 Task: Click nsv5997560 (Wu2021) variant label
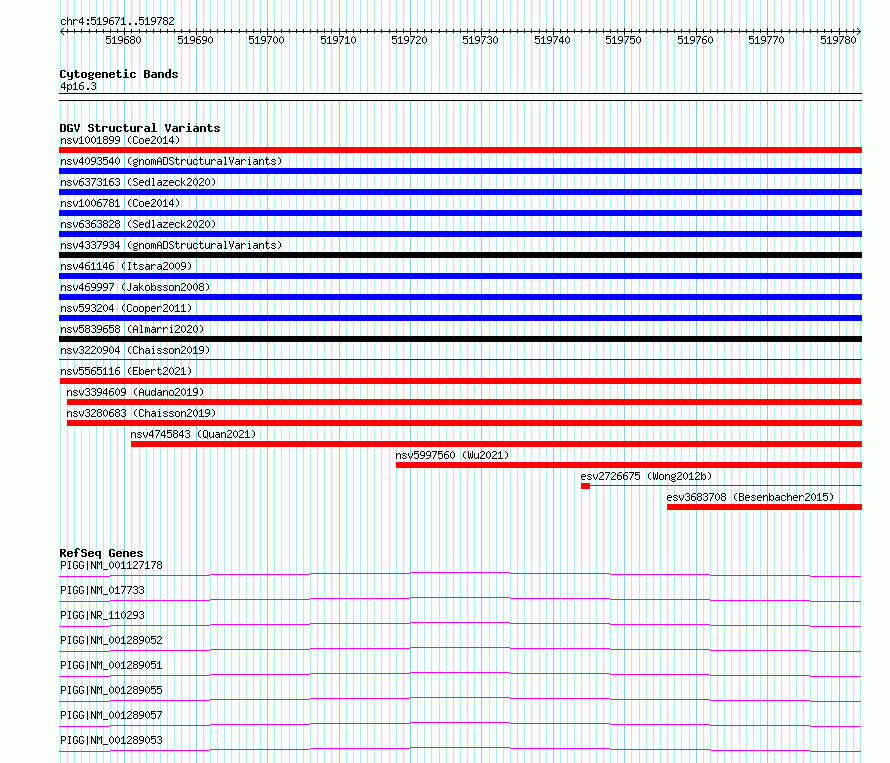pyautogui.click(x=452, y=455)
